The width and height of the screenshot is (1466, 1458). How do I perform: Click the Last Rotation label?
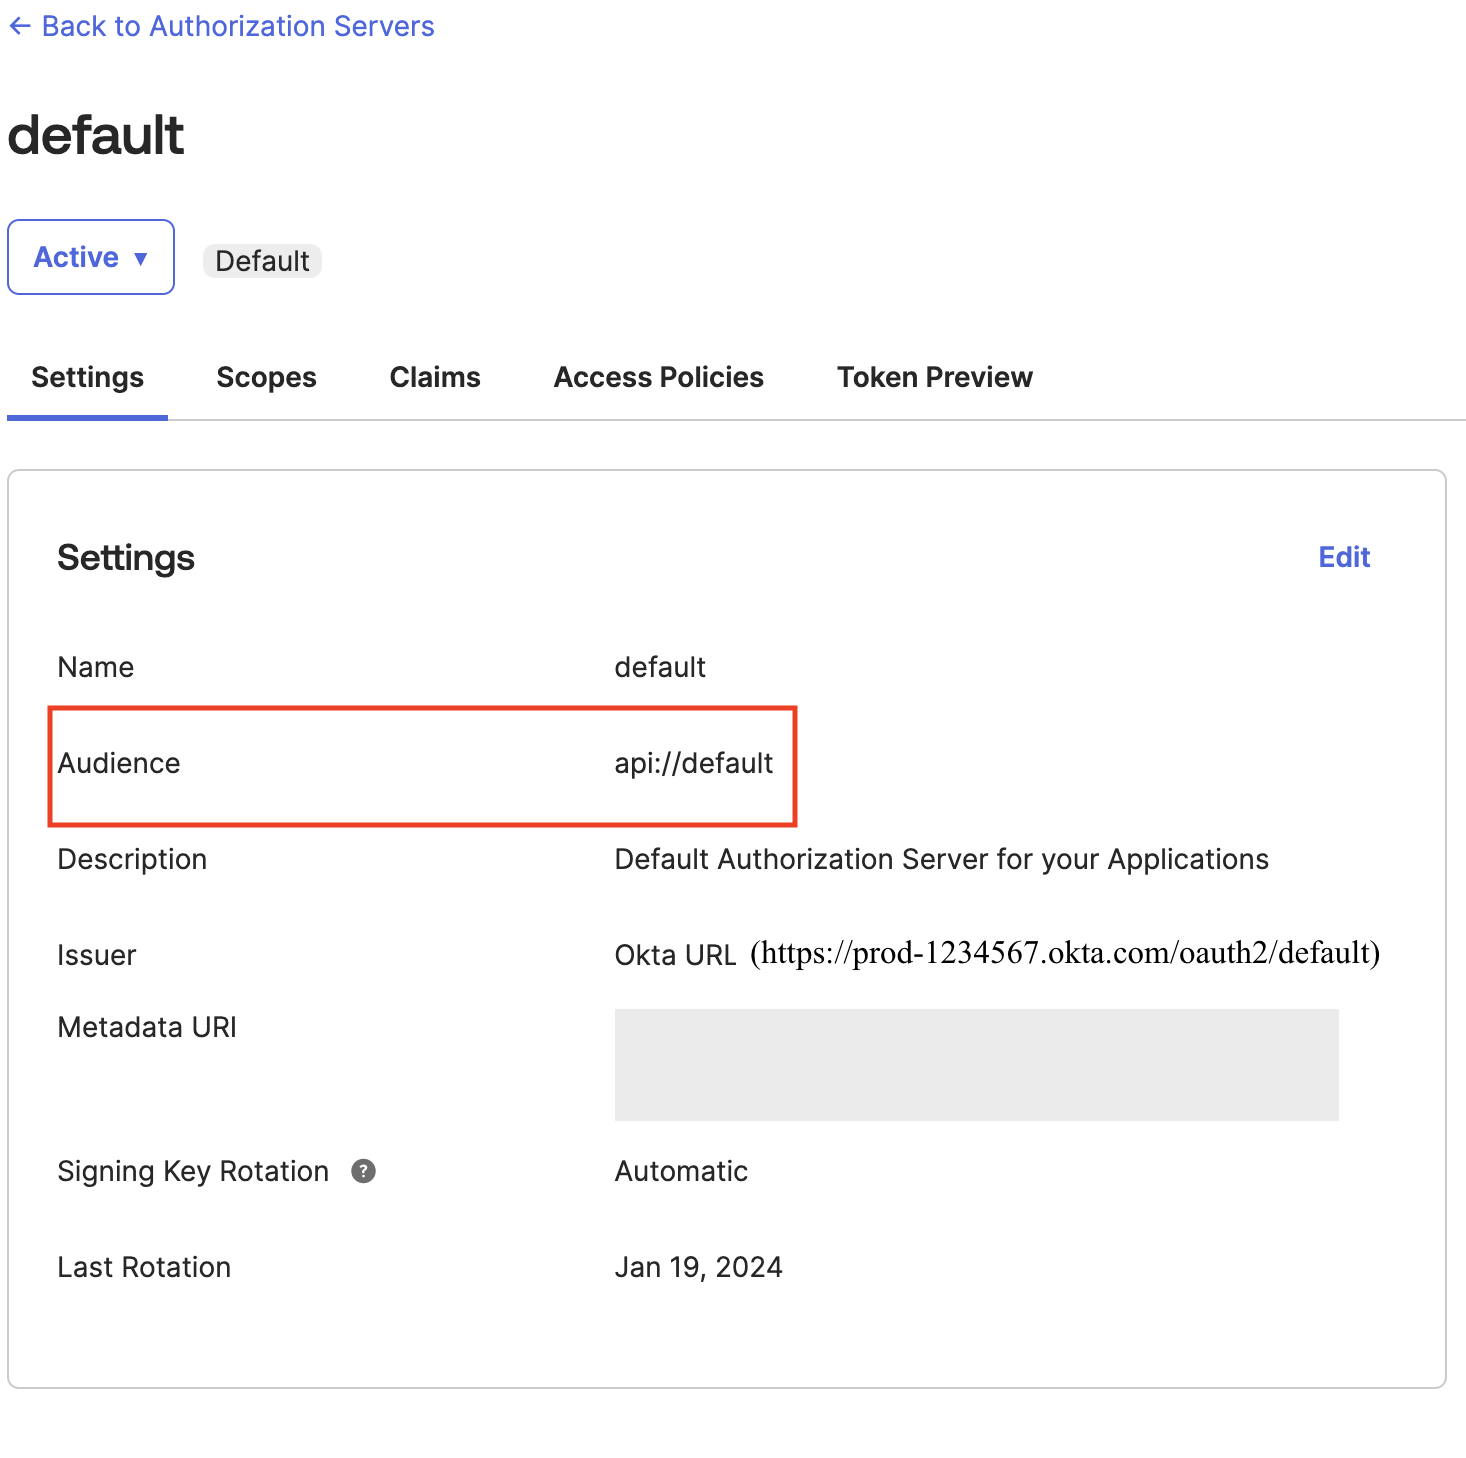[144, 1267]
